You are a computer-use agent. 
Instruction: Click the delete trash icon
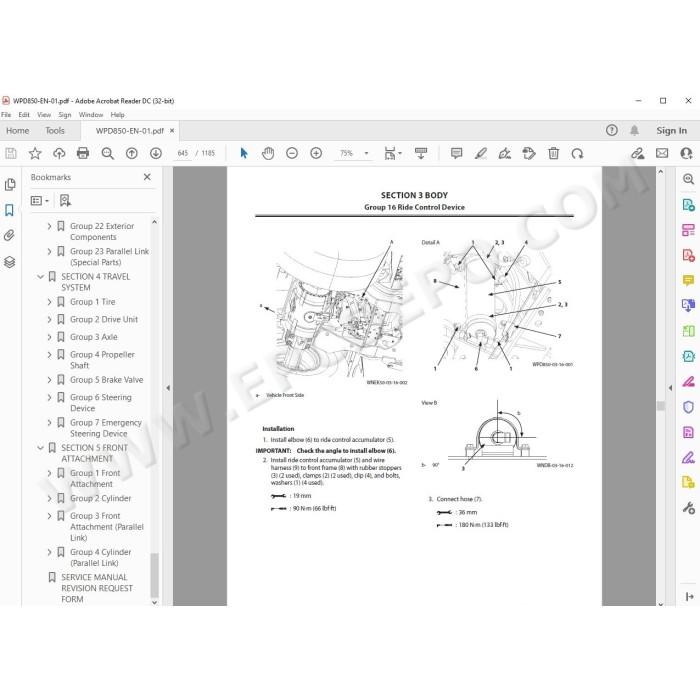click(554, 153)
